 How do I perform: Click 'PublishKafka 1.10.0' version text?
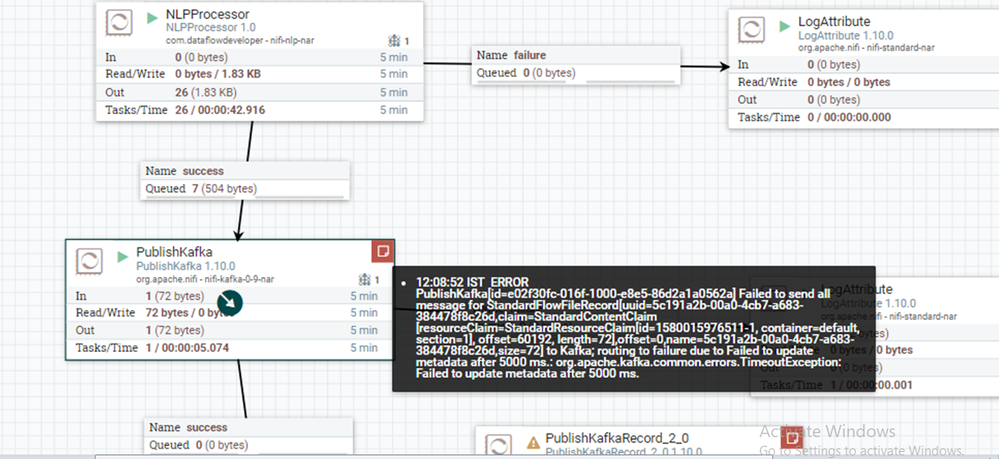click(x=186, y=266)
